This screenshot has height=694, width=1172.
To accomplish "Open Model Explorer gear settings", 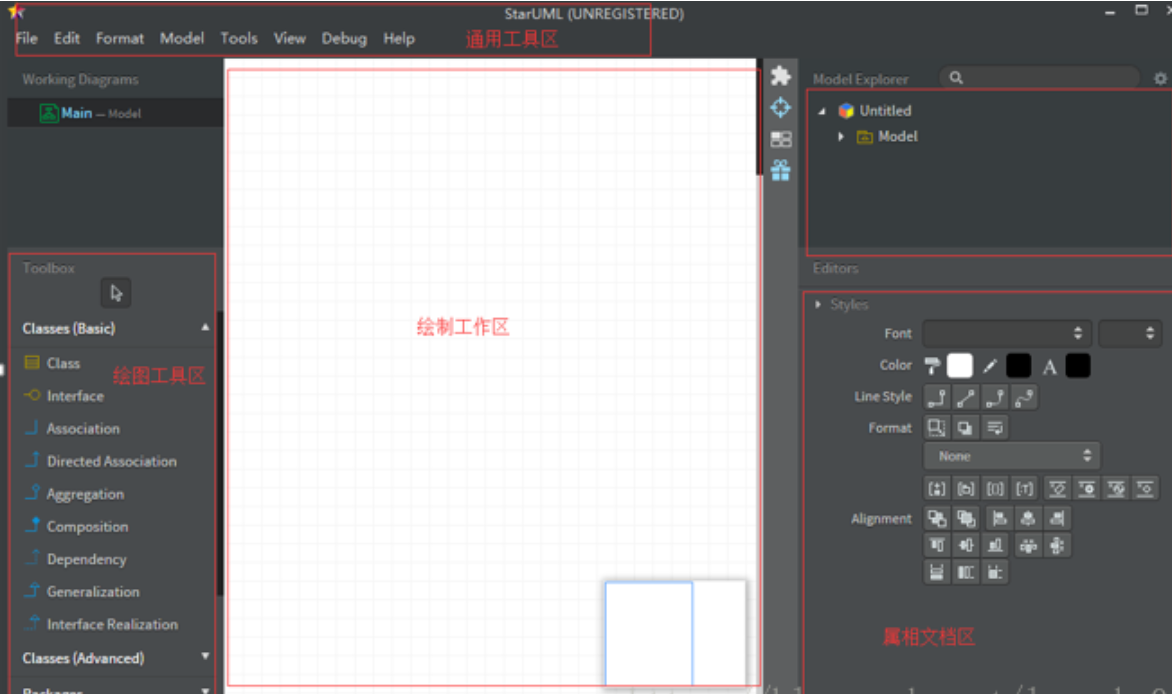I will tap(1160, 78).
